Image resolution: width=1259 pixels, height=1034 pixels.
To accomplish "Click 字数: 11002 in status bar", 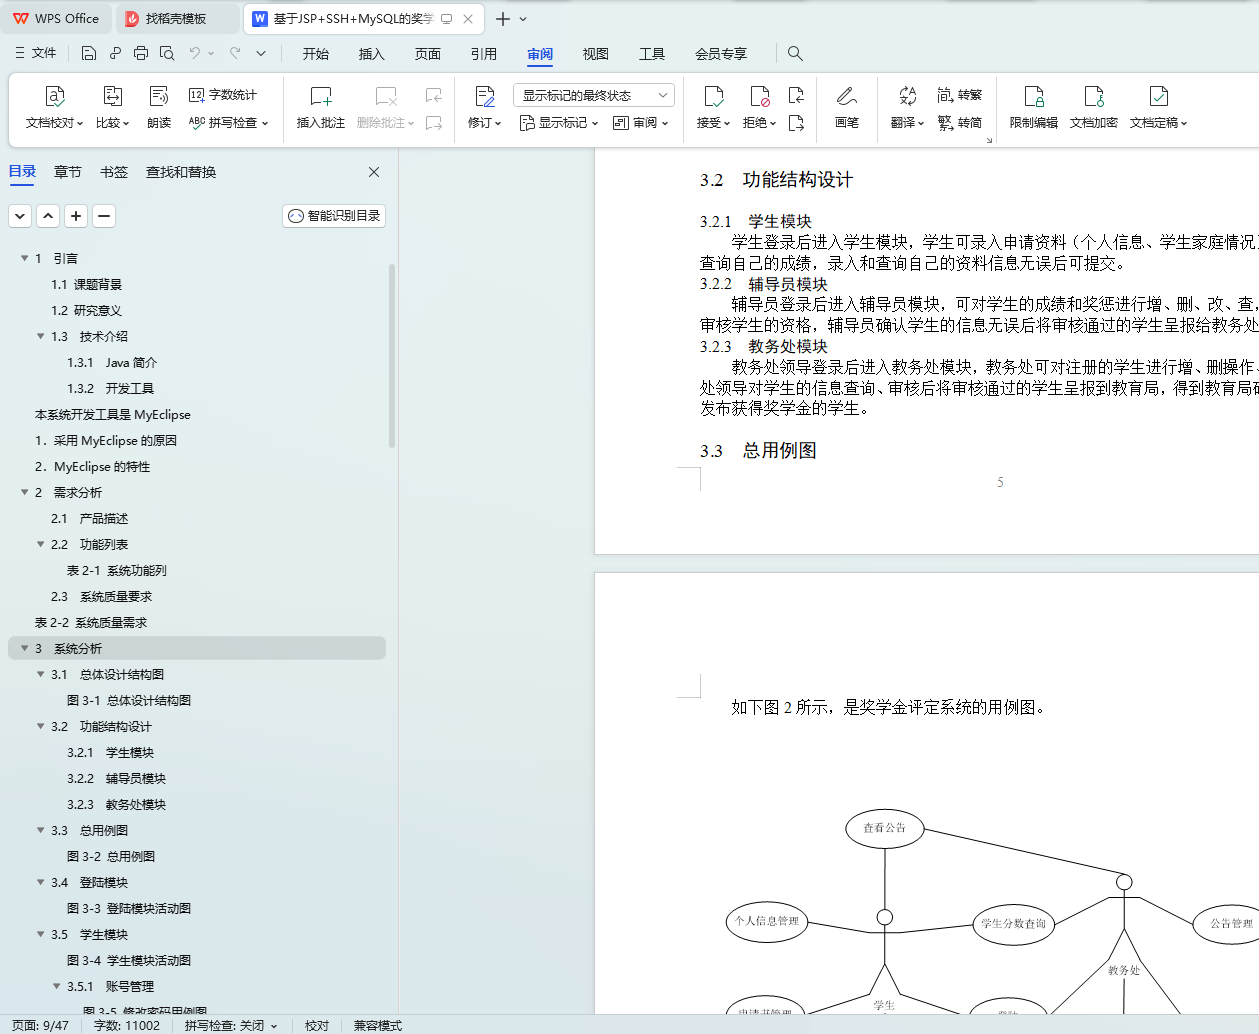I will [127, 1025].
